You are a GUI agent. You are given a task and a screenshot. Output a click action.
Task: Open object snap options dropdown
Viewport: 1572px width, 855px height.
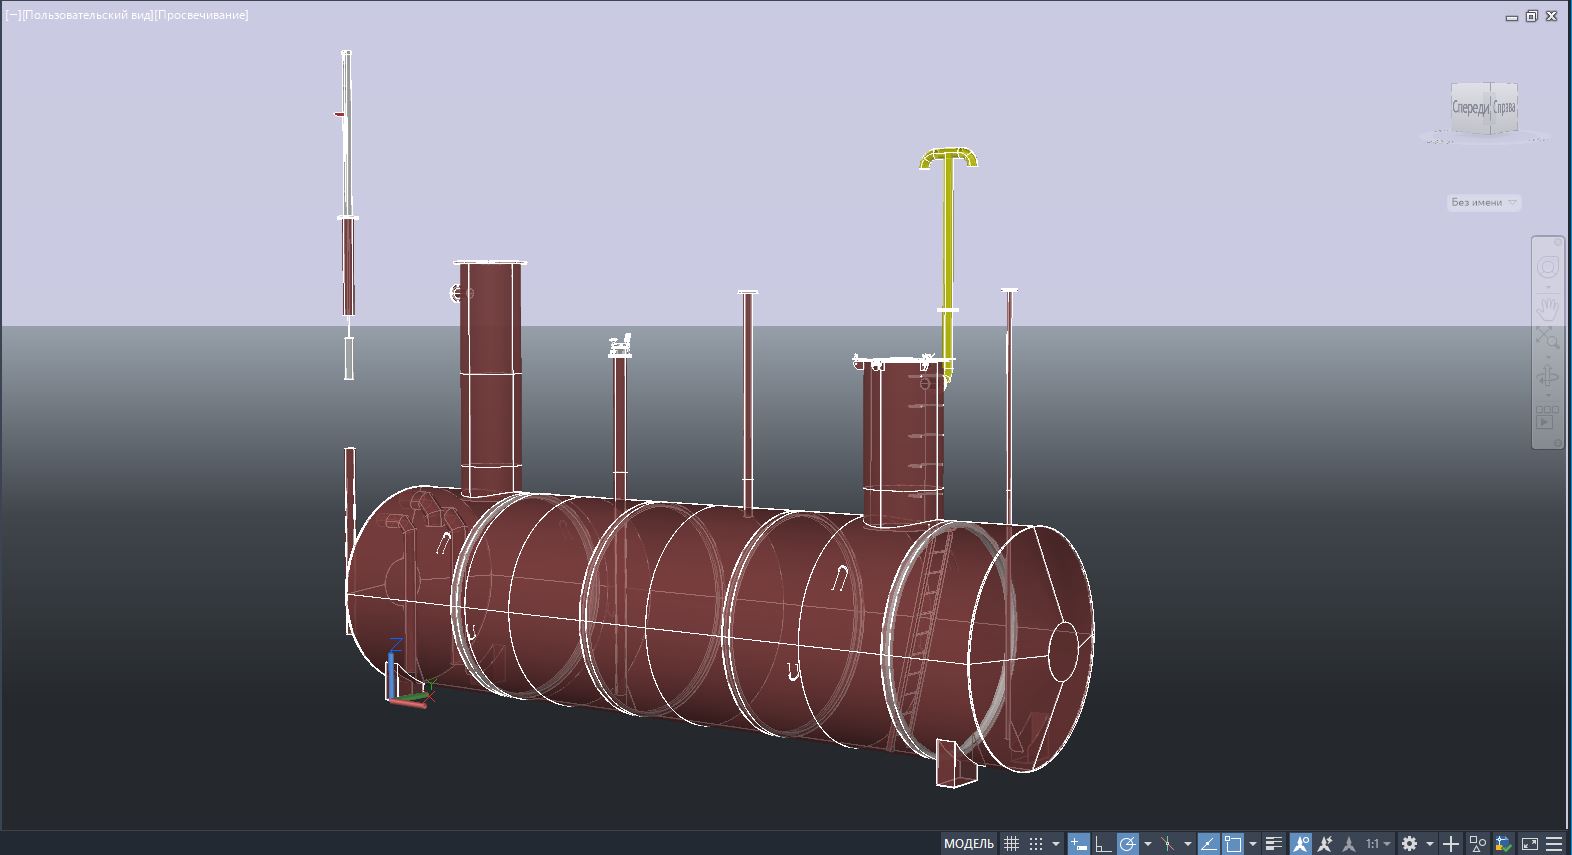[1252, 844]
